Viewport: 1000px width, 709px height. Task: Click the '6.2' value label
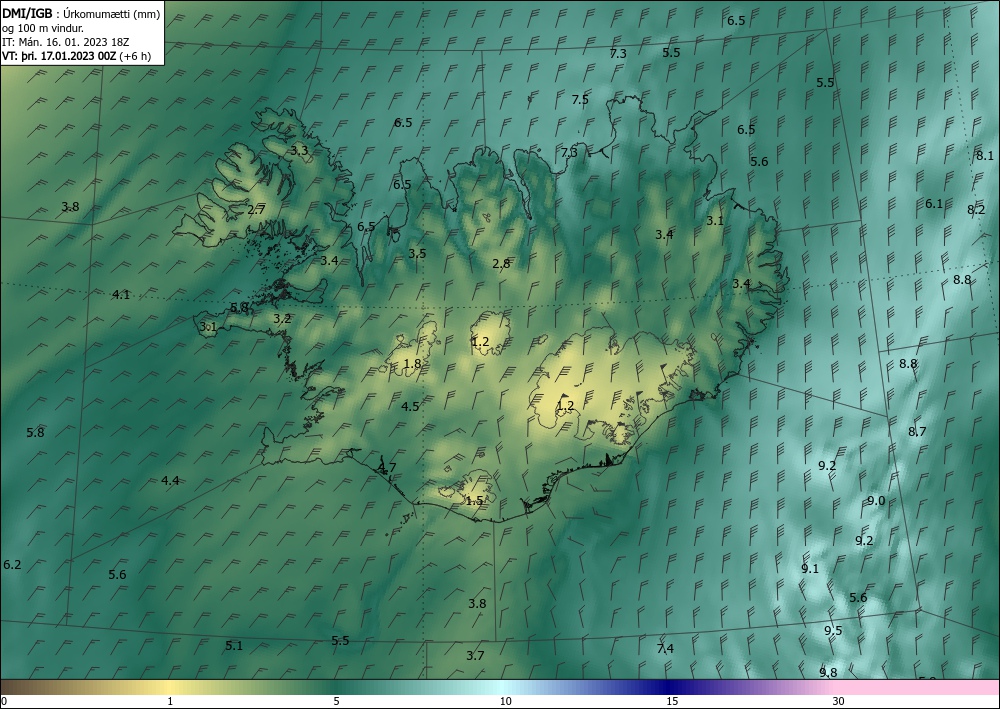[x=12, y=564]
